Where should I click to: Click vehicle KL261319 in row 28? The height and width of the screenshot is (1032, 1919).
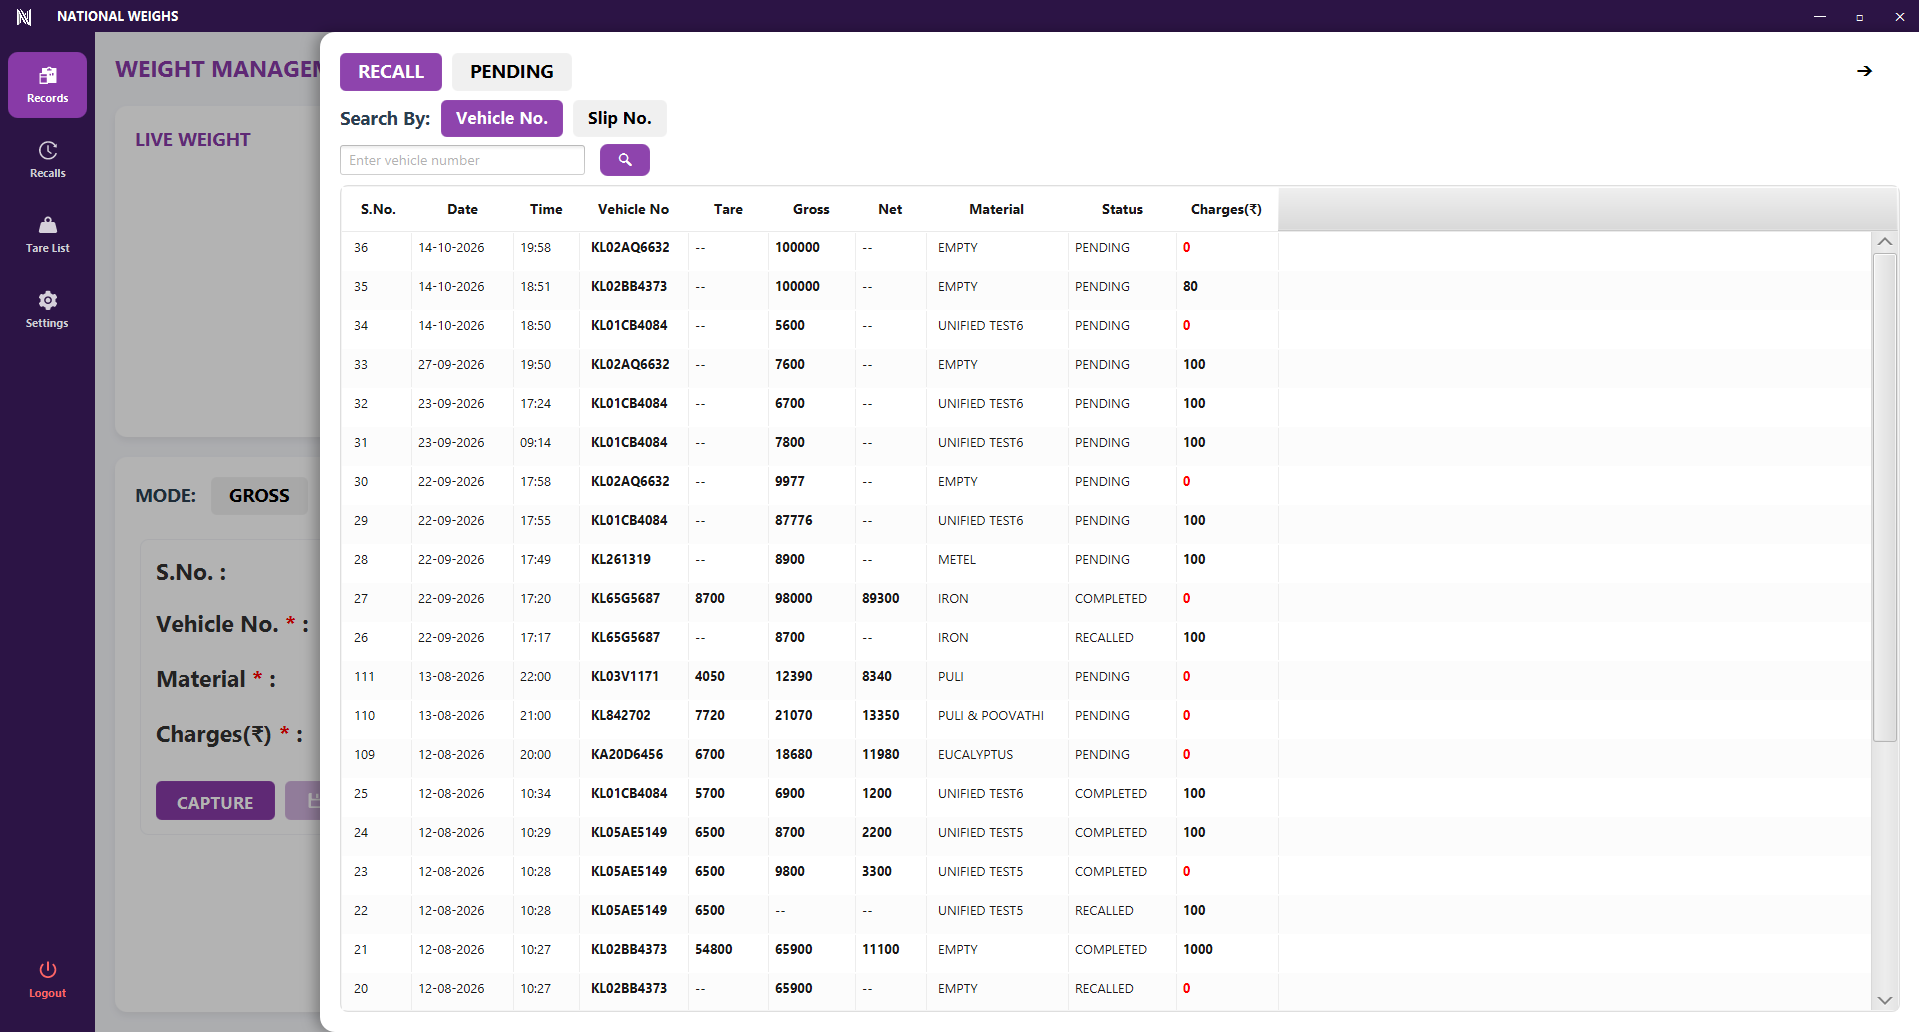tap(621, 560)
